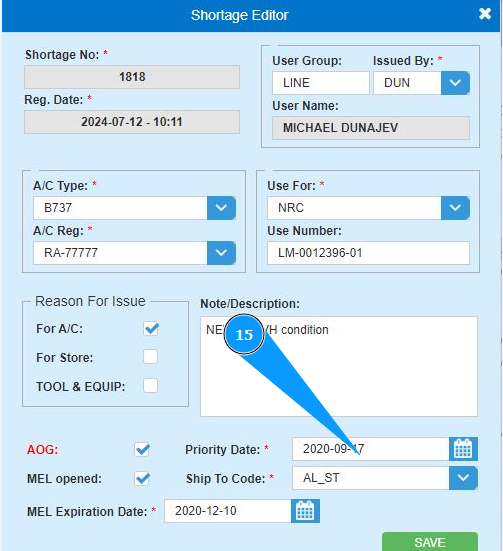Expand the Issued By dropdown
This screenshot has height=551, width=503.
(x=455, y=83)
